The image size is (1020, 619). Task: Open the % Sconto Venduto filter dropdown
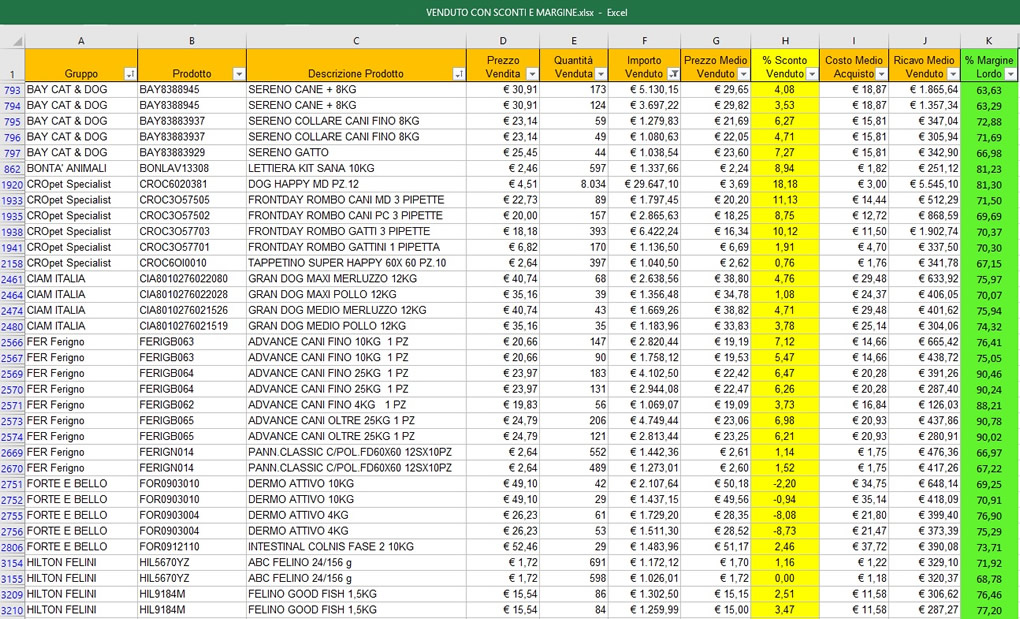pos(812,74)
